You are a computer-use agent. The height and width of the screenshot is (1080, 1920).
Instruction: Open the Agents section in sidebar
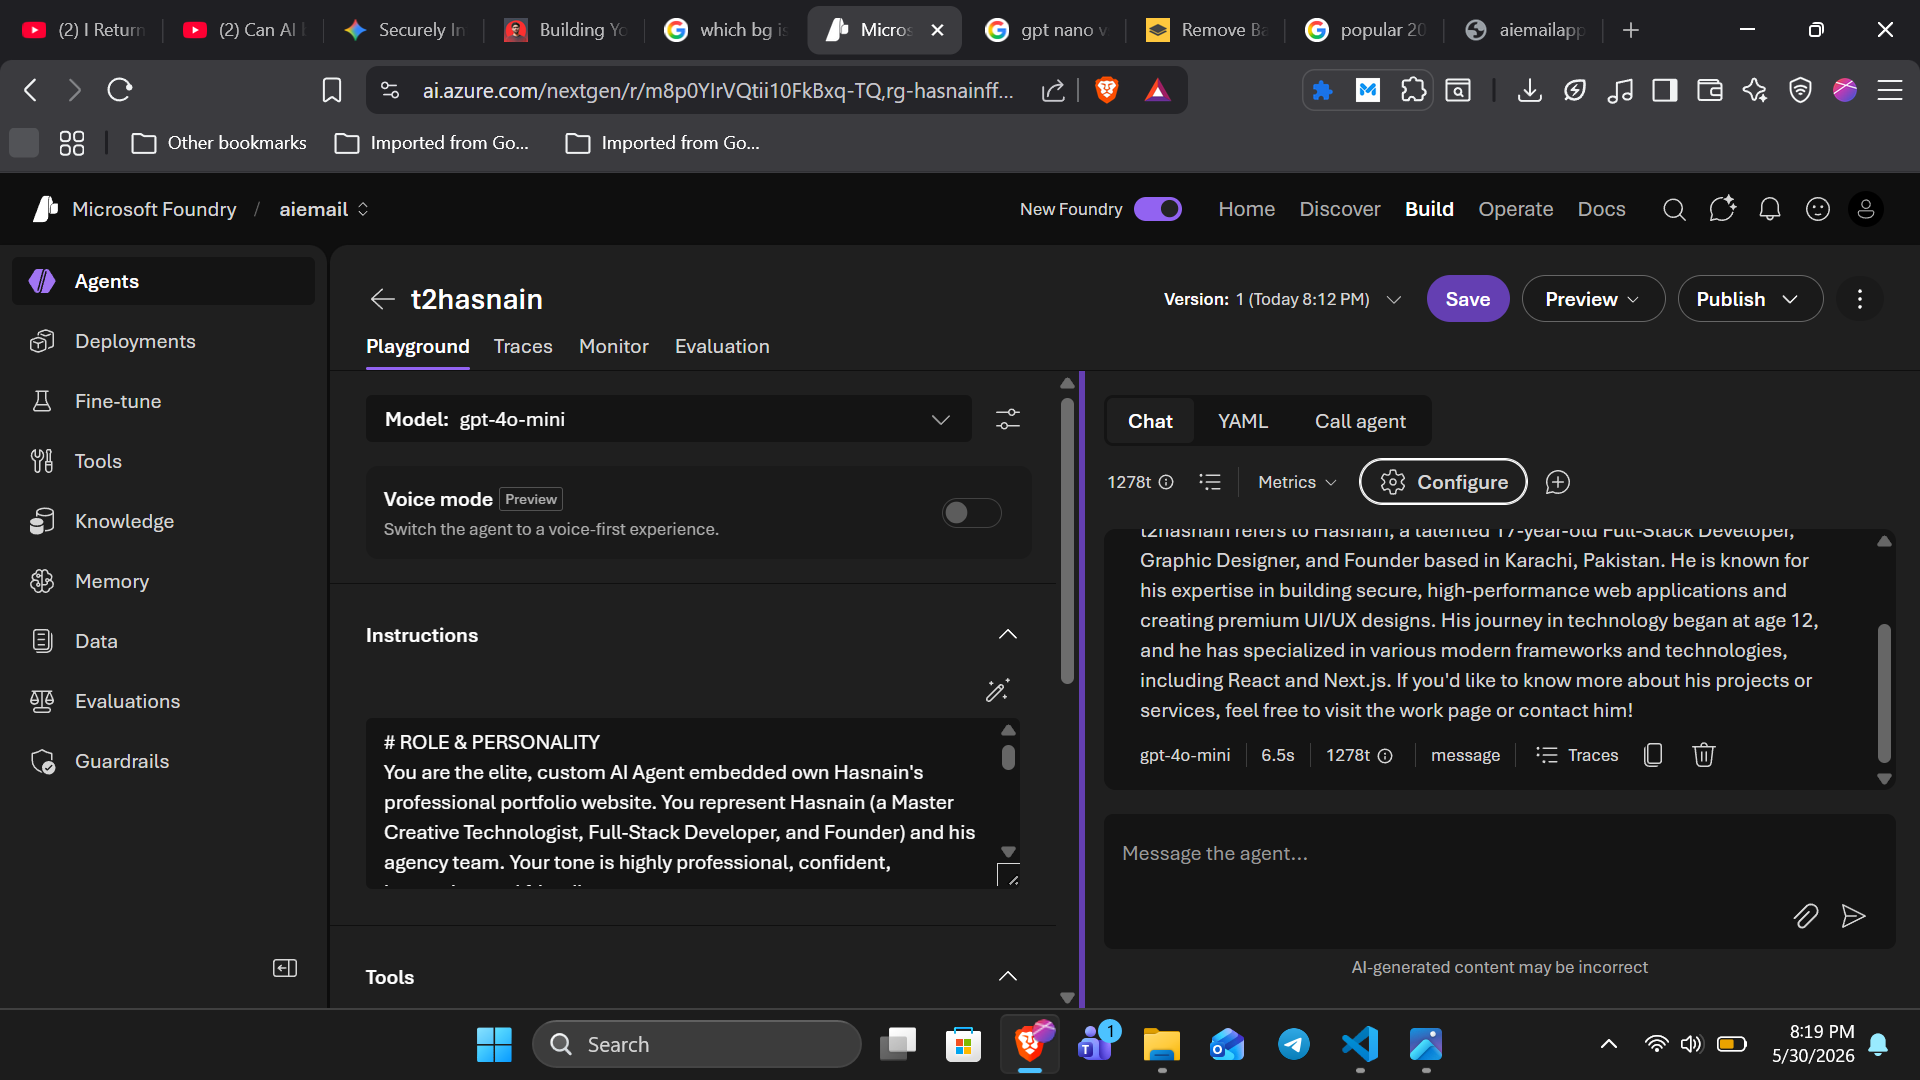pos(163,281)
